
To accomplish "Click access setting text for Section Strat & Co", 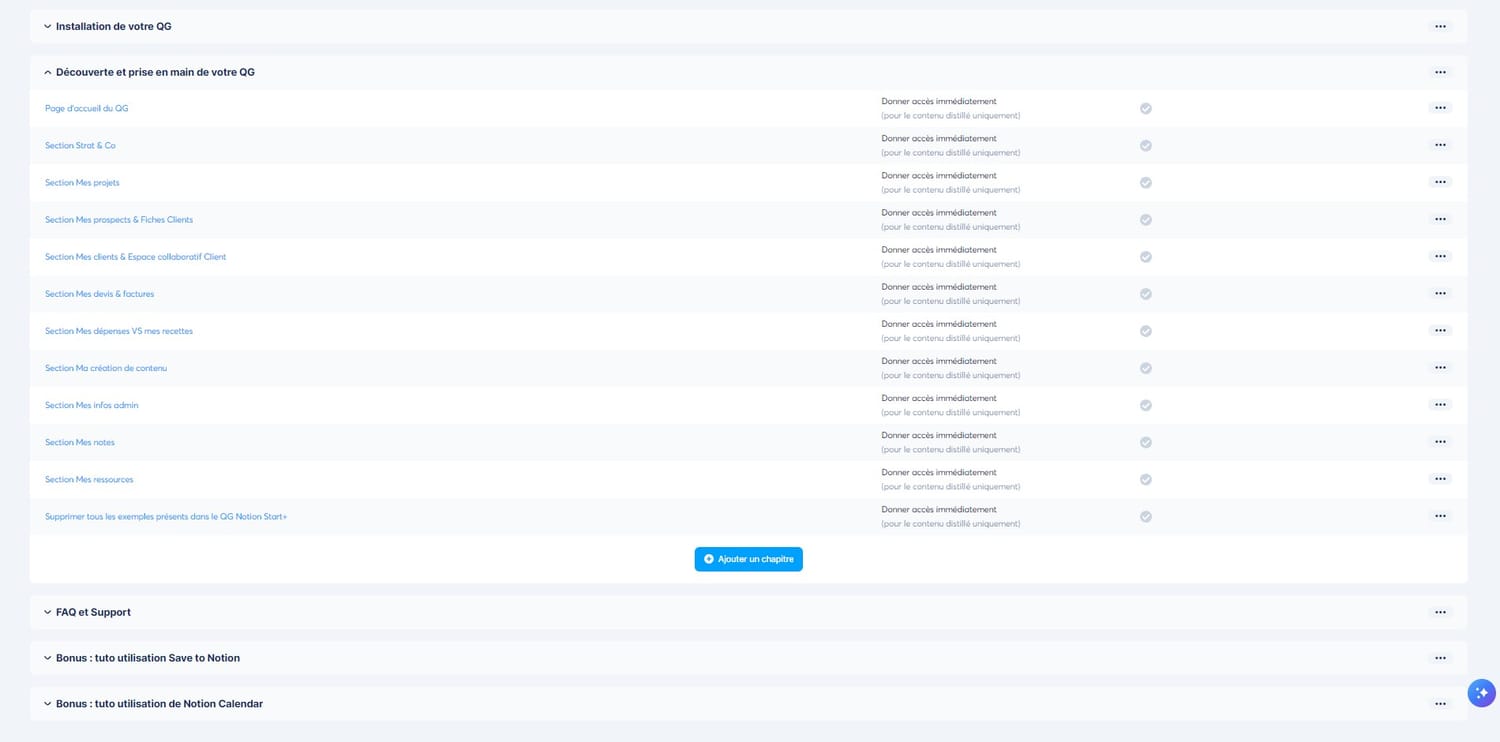I will click(x=951, y=145).
